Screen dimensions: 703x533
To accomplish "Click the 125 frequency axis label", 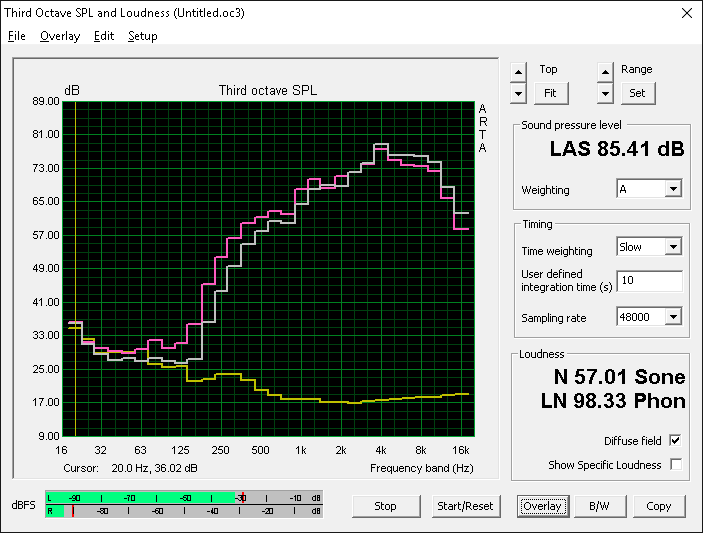I will pyautogui.click(x=180, y=450).
